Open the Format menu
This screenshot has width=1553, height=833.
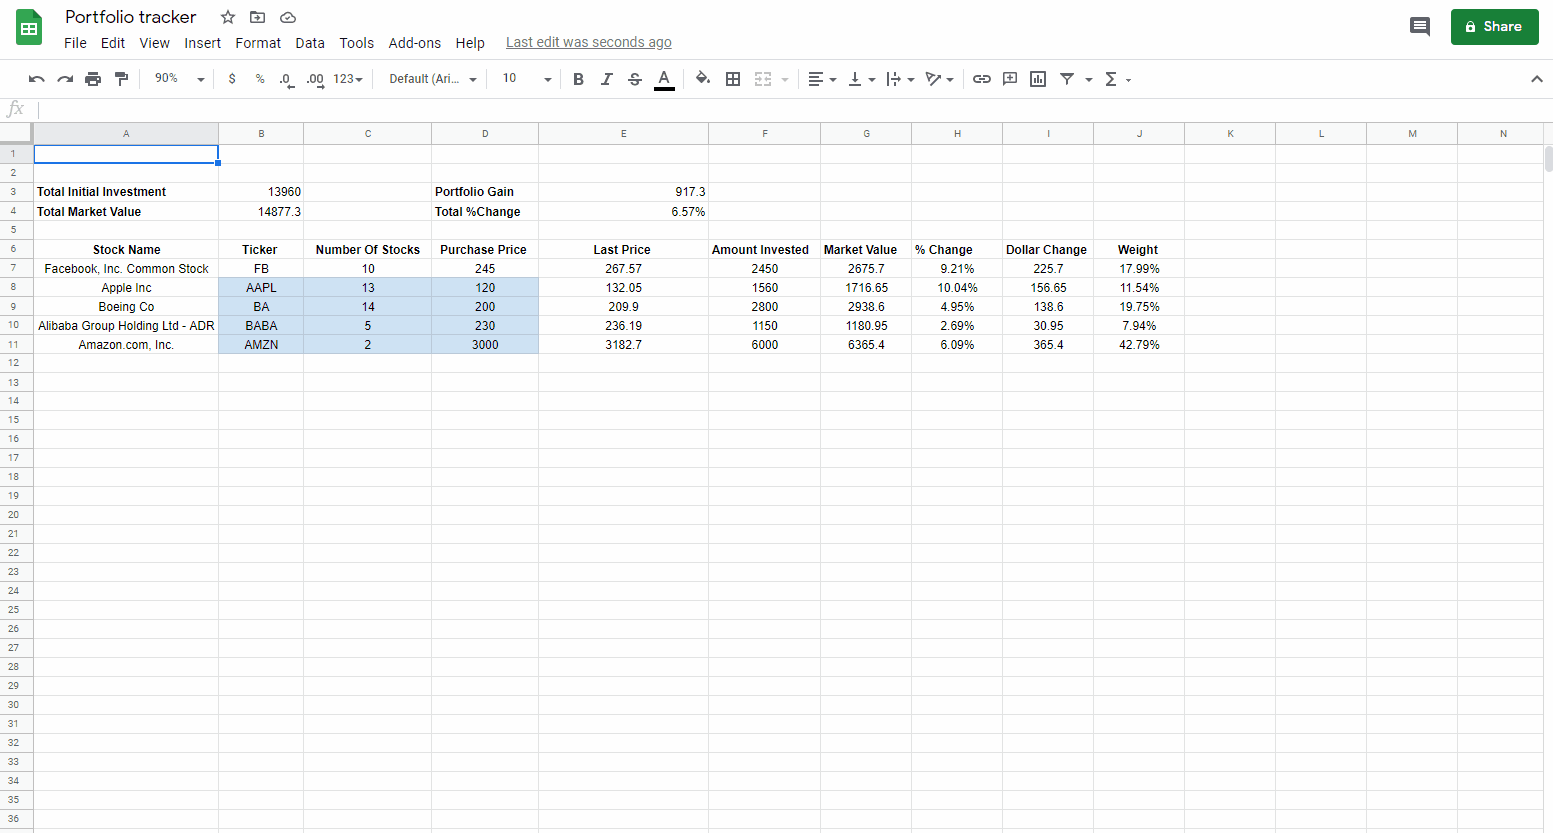point(258,43)
